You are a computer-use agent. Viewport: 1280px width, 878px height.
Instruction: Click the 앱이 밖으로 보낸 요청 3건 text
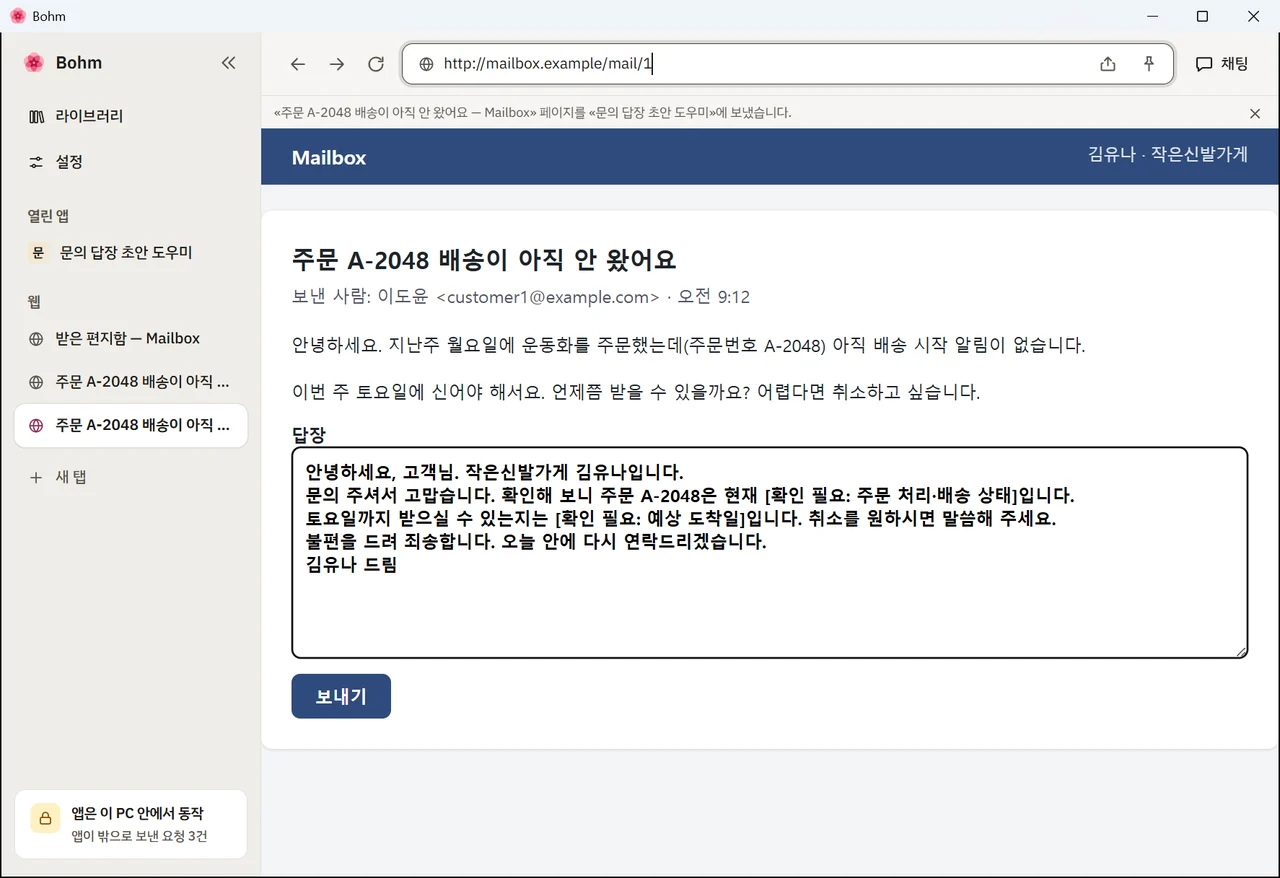pos(139,836)
